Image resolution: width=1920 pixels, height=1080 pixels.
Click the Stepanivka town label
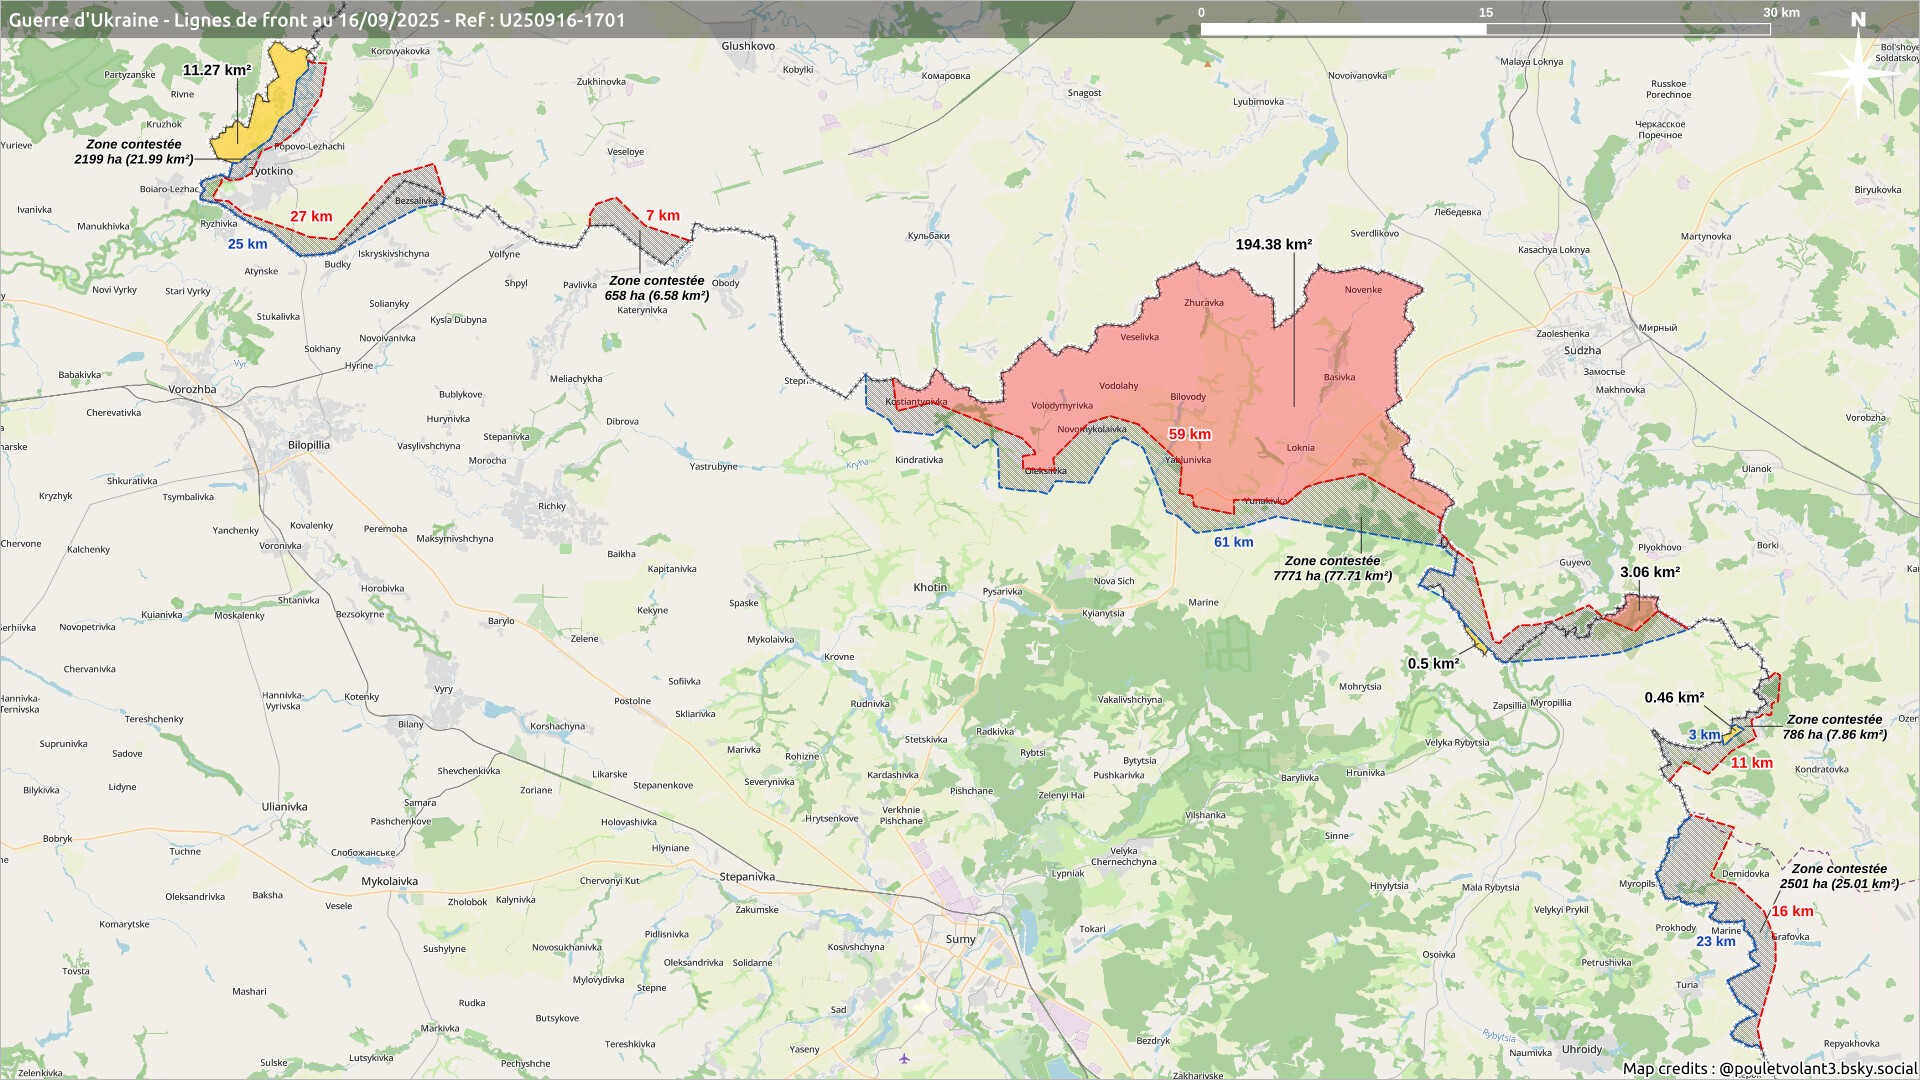click(747, 877)
